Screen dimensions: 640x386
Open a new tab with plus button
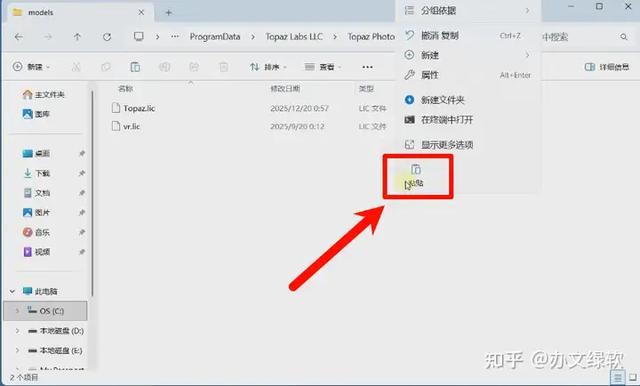(x=169, y=13)
